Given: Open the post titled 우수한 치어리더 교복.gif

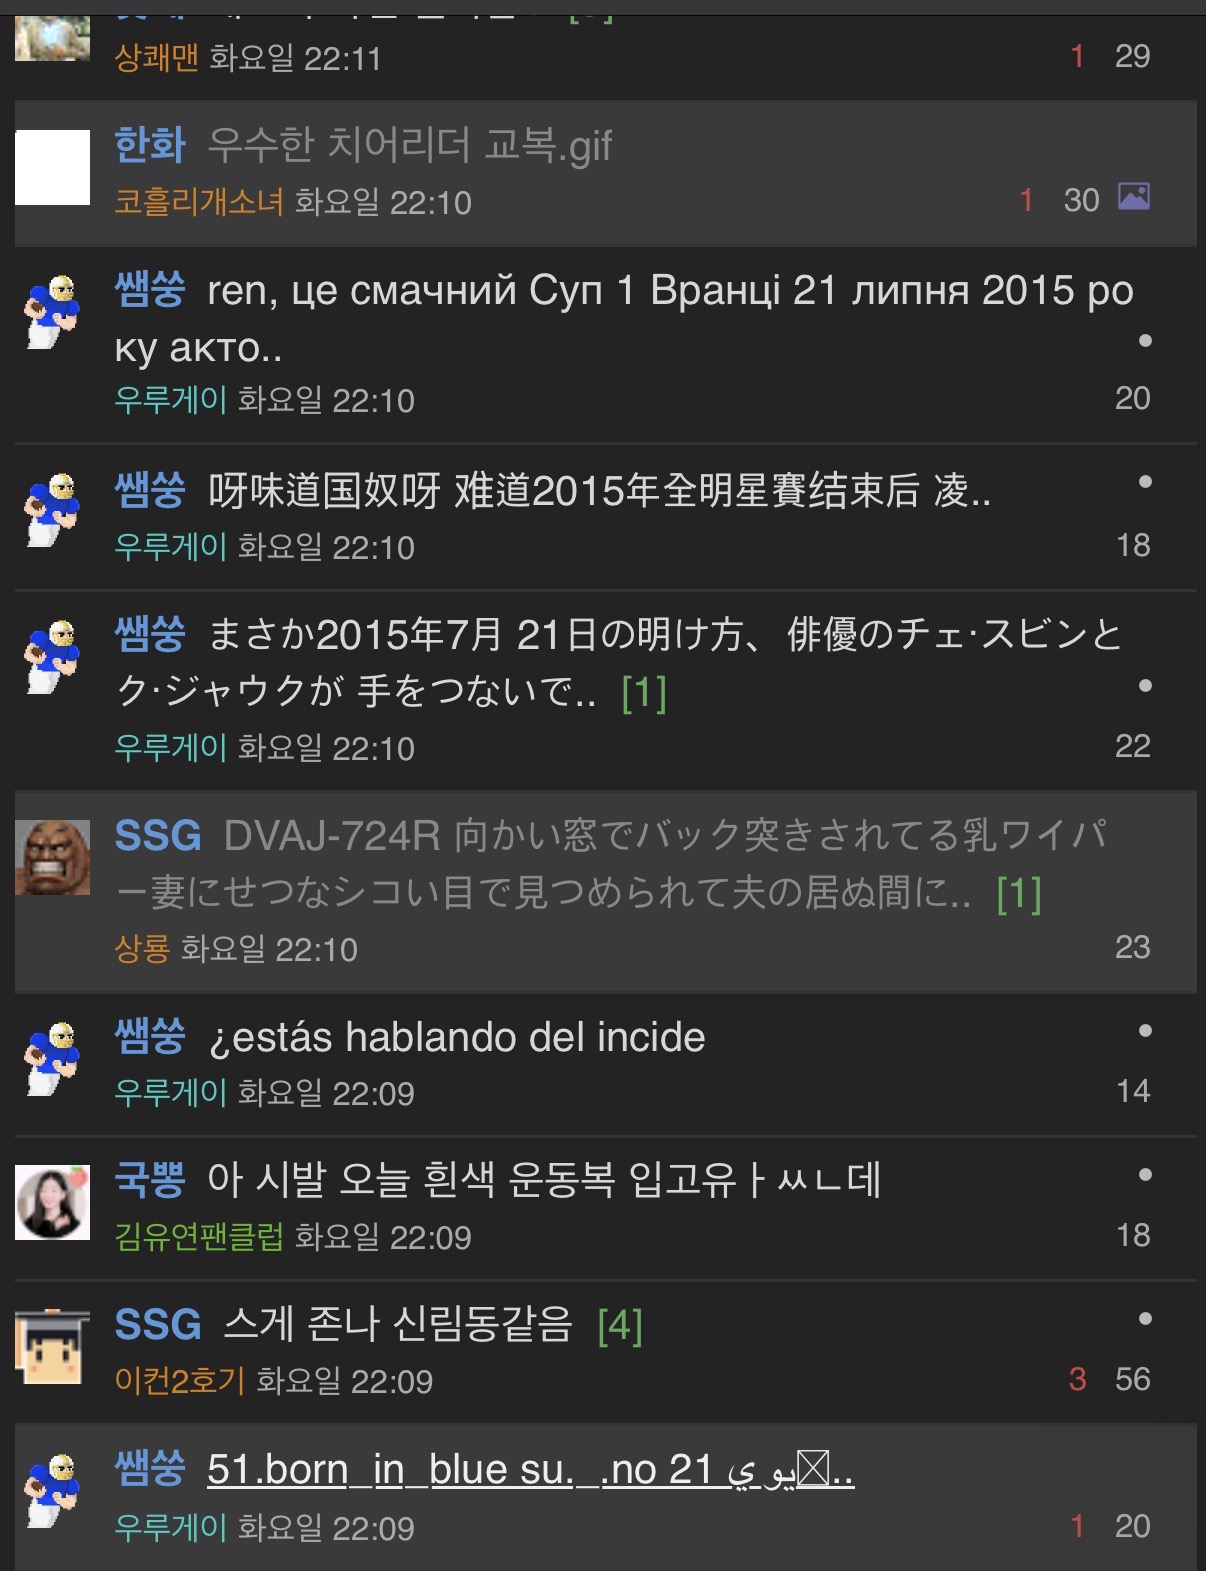Looking at the screenshot, I should [409, 146].
